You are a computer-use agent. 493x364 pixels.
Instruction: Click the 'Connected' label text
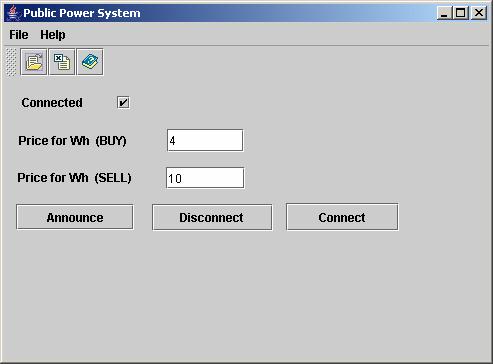coord(52,103)
